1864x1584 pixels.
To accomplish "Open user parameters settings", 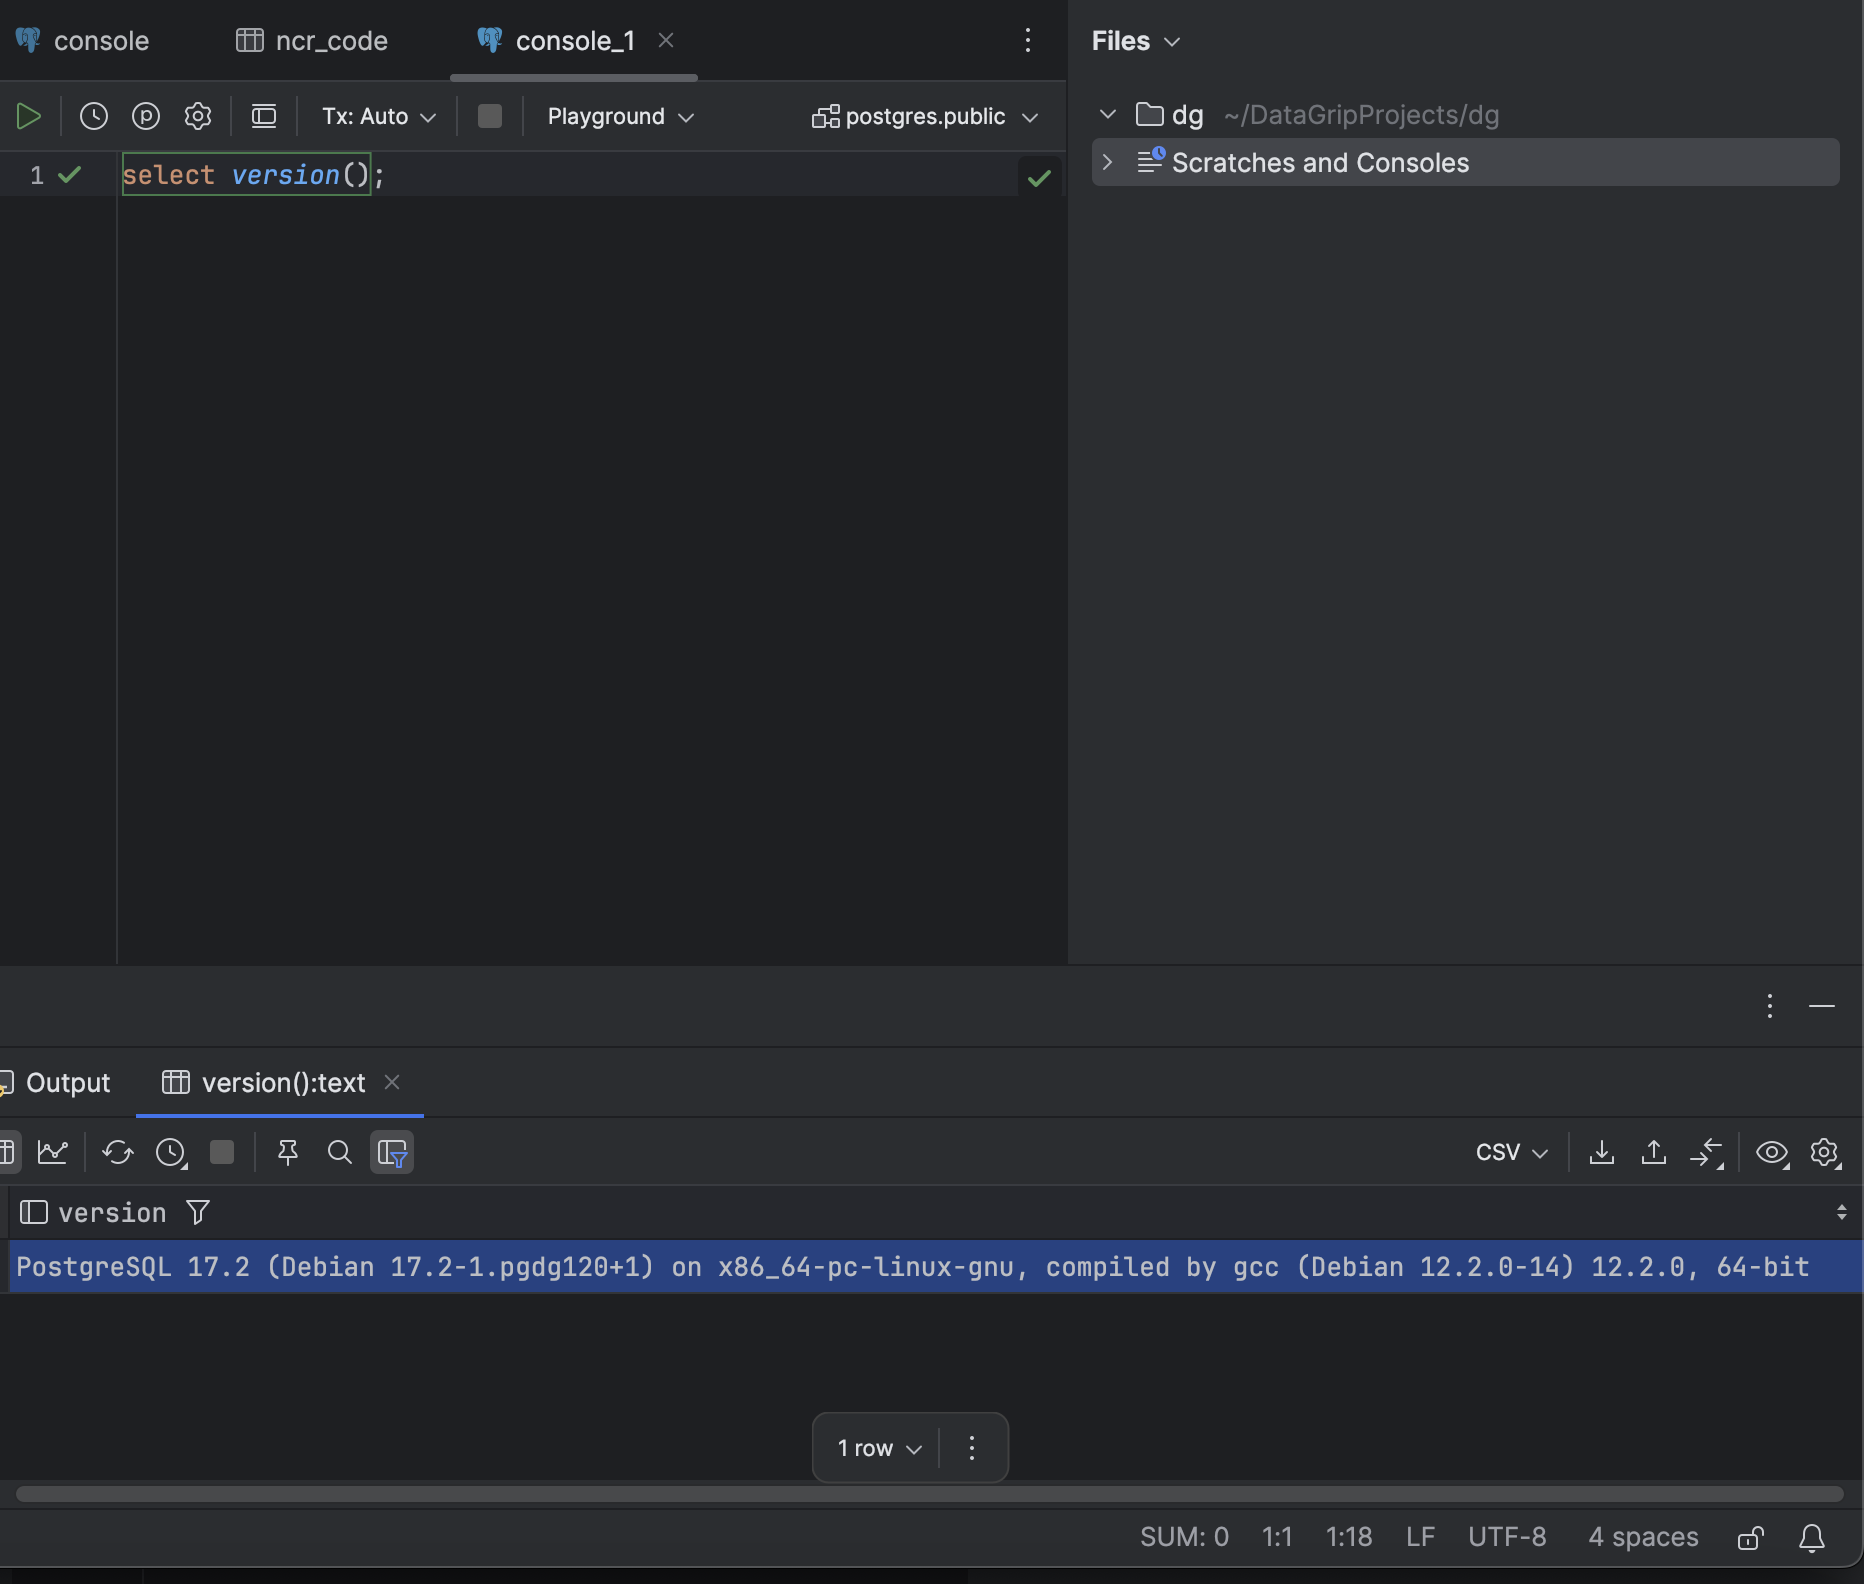I will (x=146, y=115).
